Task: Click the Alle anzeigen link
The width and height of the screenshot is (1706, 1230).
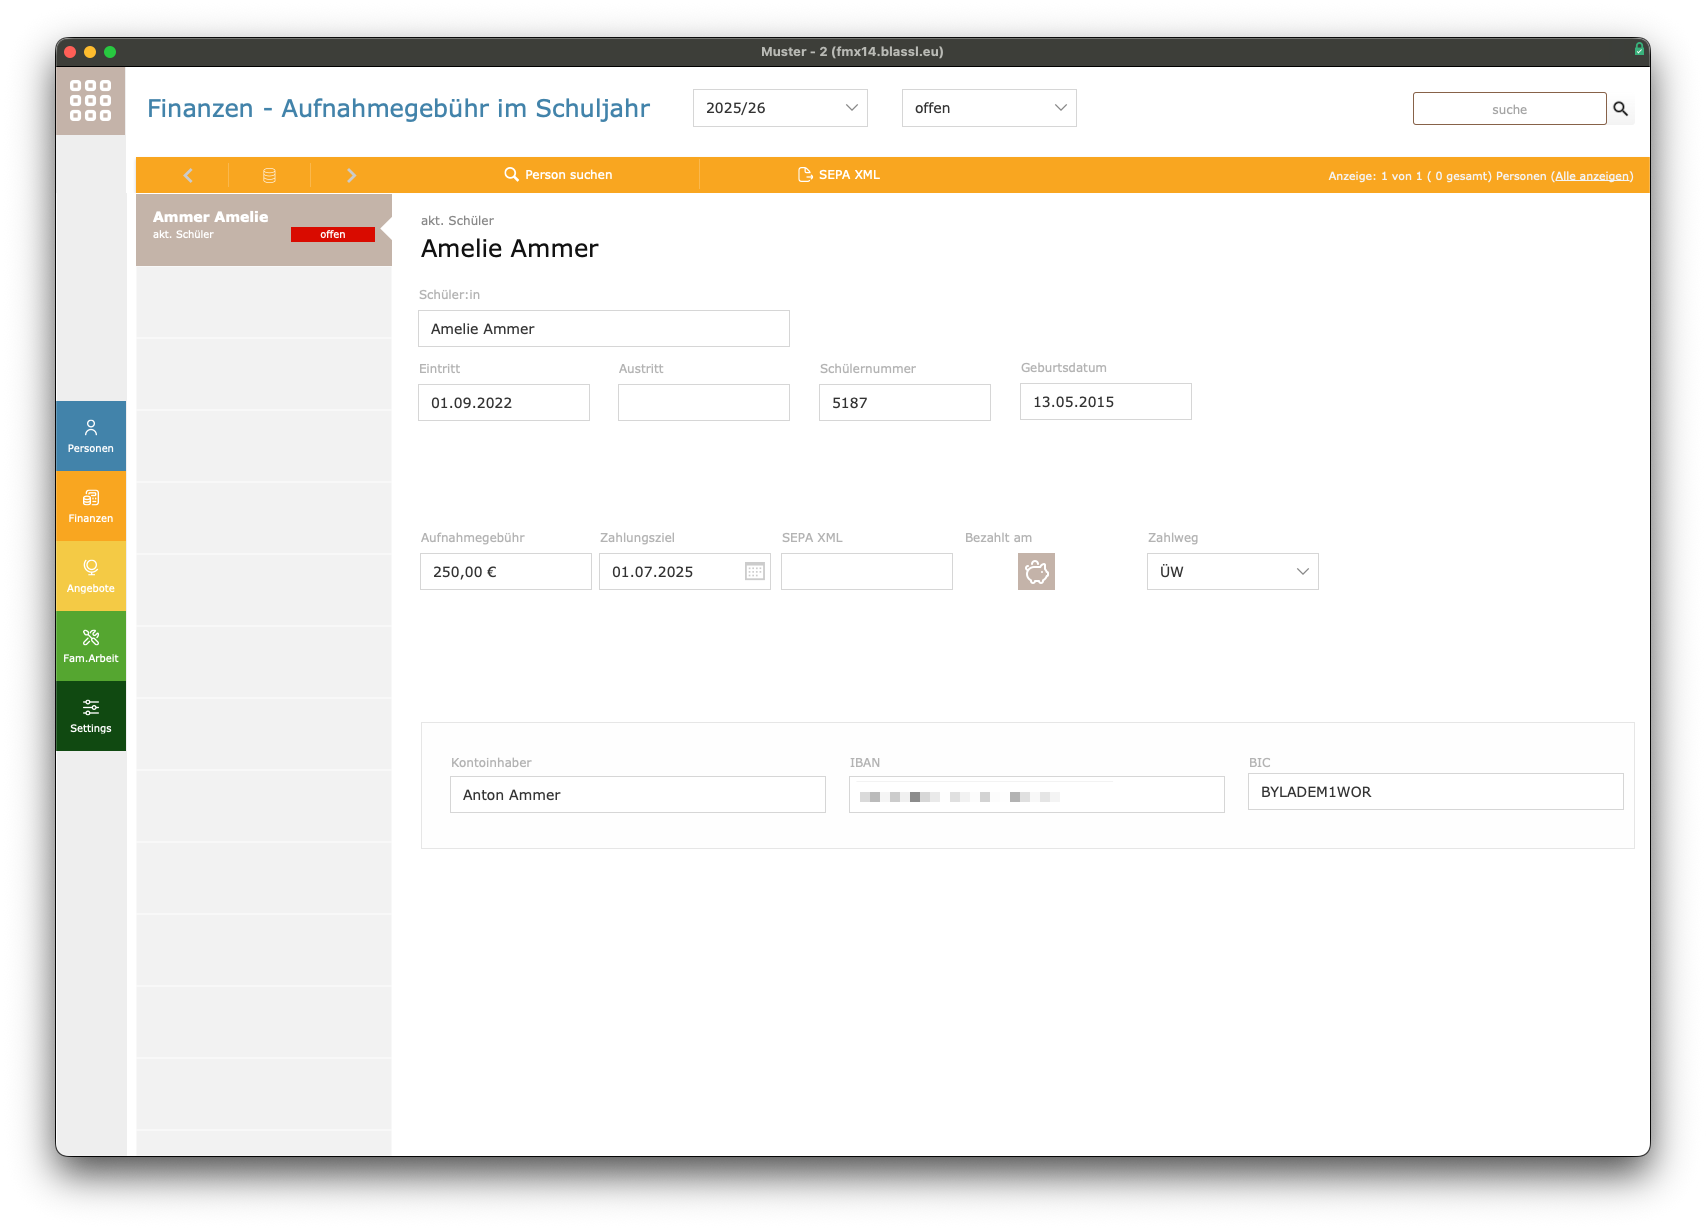Action: pyautogui.click(x=1592, y=176)
